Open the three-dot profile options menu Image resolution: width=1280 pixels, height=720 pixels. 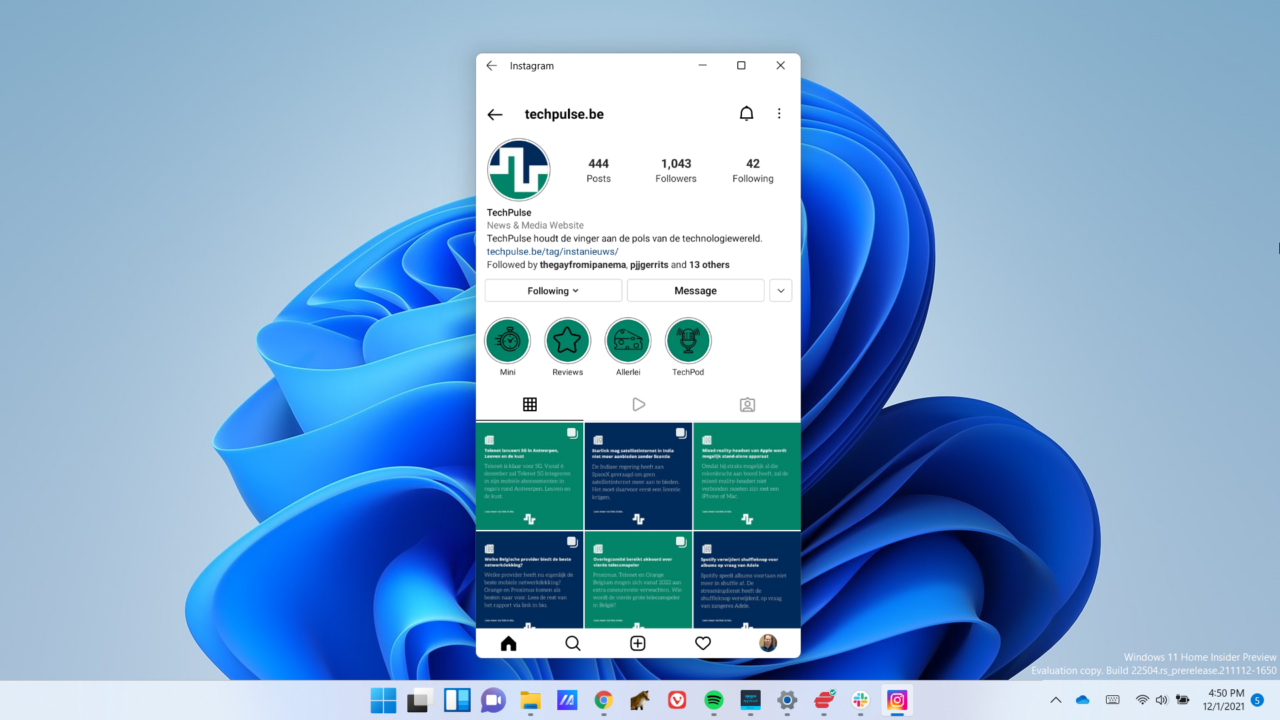tap(779, 114)
